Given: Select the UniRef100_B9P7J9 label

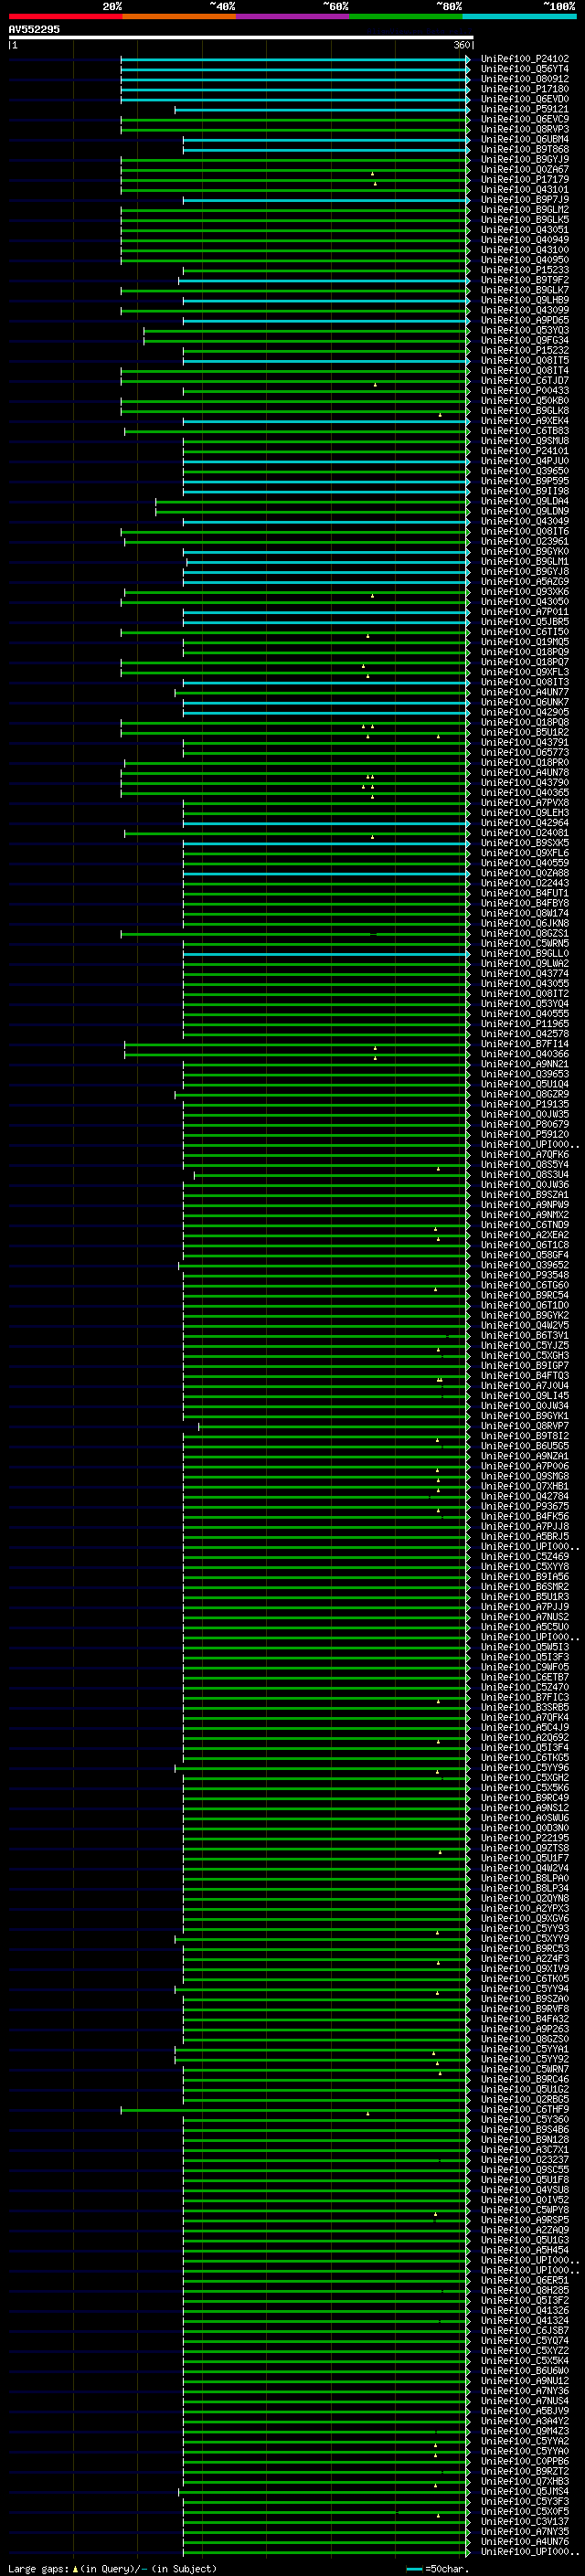Looking at the screenshot, I should coord(524,199).
